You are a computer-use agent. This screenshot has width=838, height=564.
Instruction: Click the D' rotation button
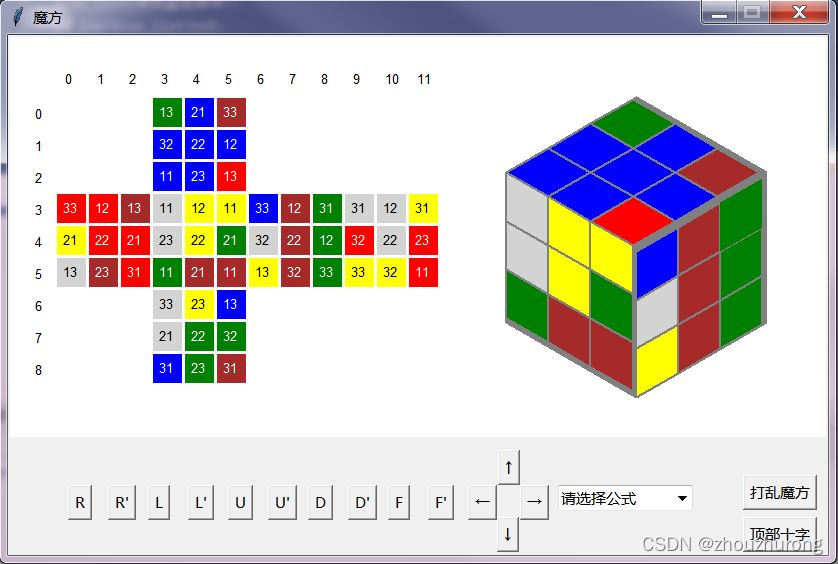click(362, 502)
